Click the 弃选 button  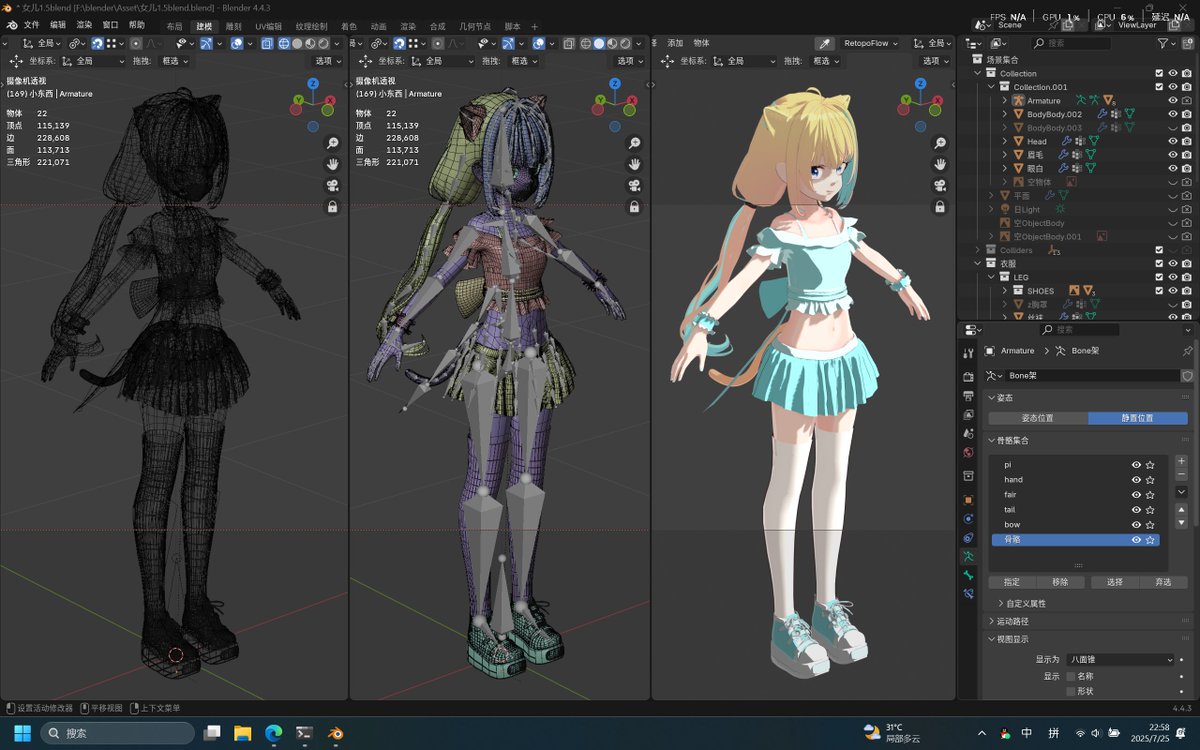(x=1163, y=582)
